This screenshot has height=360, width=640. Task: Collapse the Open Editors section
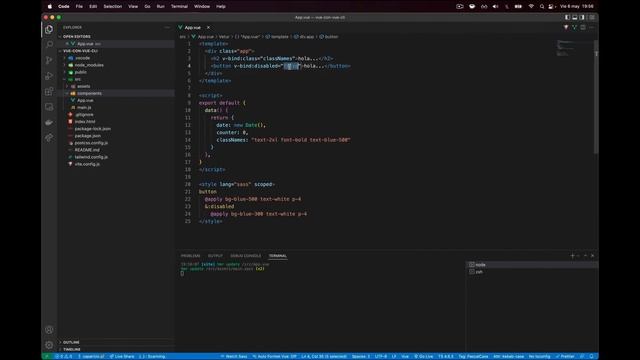(76, 37)
